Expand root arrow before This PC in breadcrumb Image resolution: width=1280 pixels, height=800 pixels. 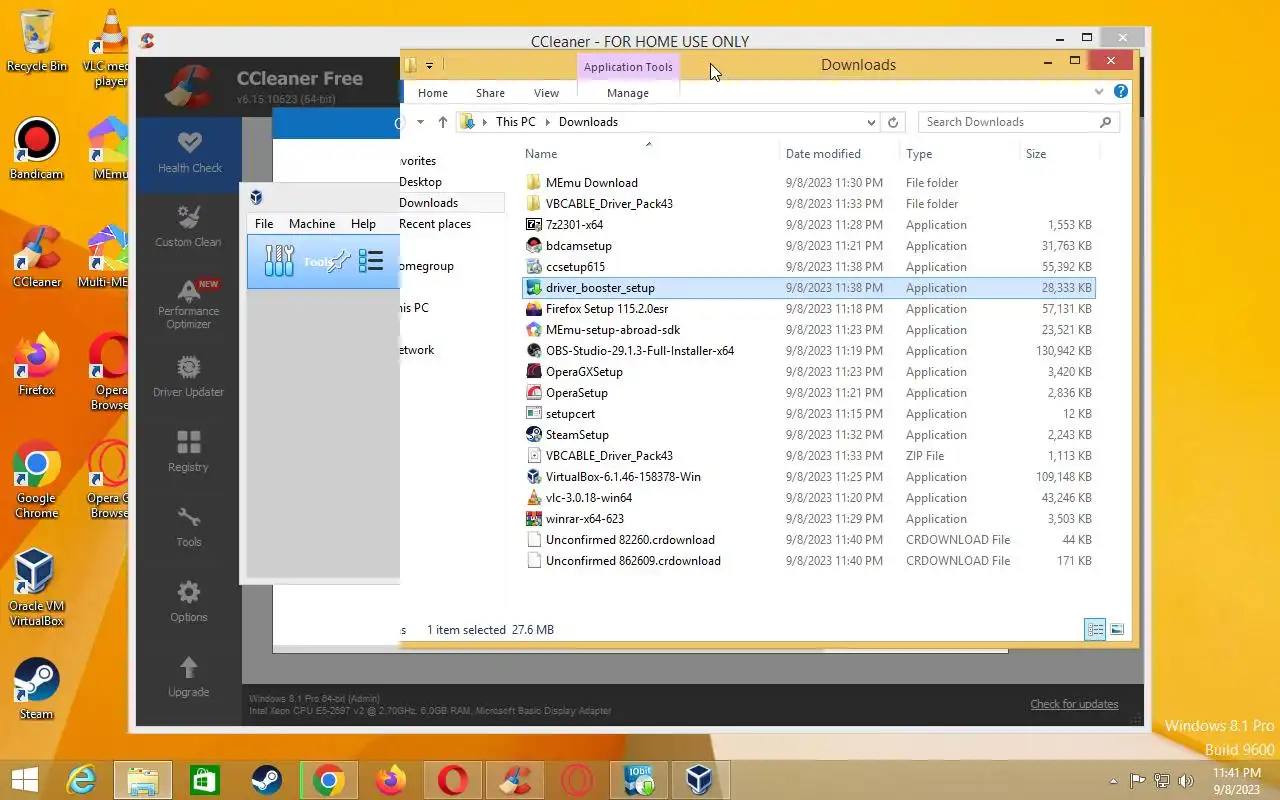coord(485,122)
